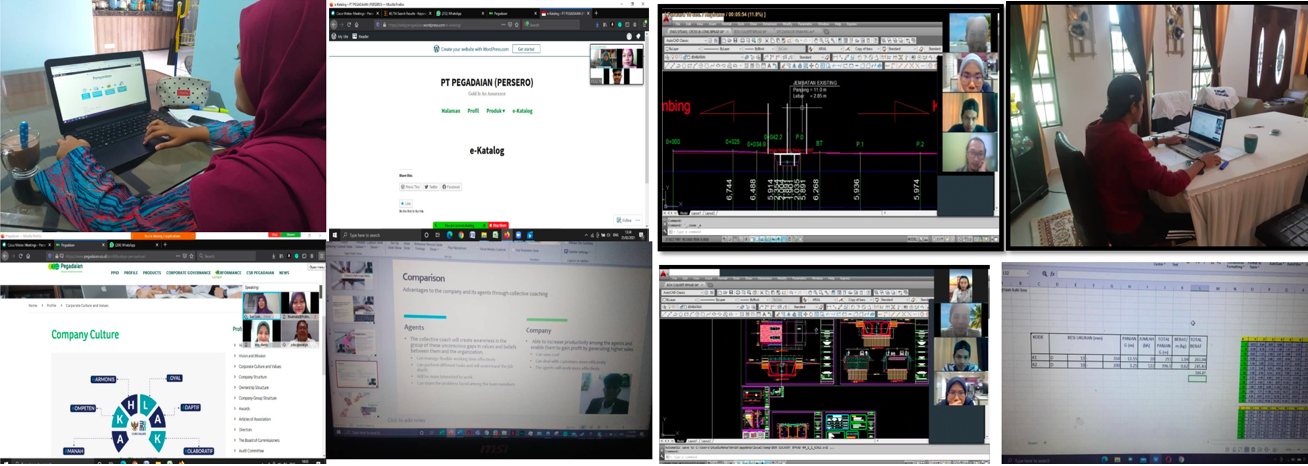Click Windows taskbar search box, e-Katalog screenshot
Image resolution: width=1308 pixels, height=466 pixels.
click(381, 235)
